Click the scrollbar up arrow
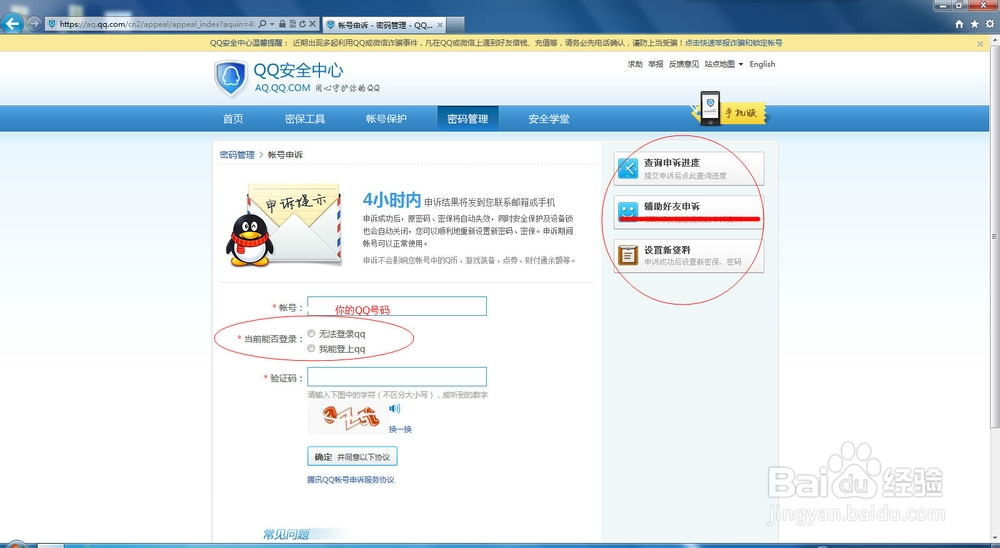The width and height of the screenshot is (1000, 548). (x=994, y=40)
